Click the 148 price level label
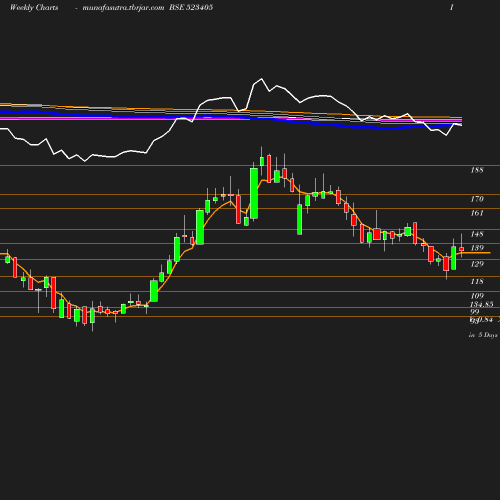The width and height of the screenshot is (500, 500). tap(477, 234)
